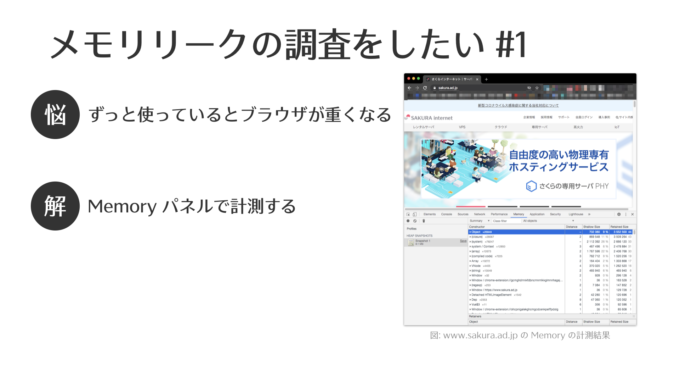Image resolution: width=680 pixels, height=383 pixels.
Task: Click the hexagon PHY logo in banner
Action: pyautogui.click(x=531, y=186)
